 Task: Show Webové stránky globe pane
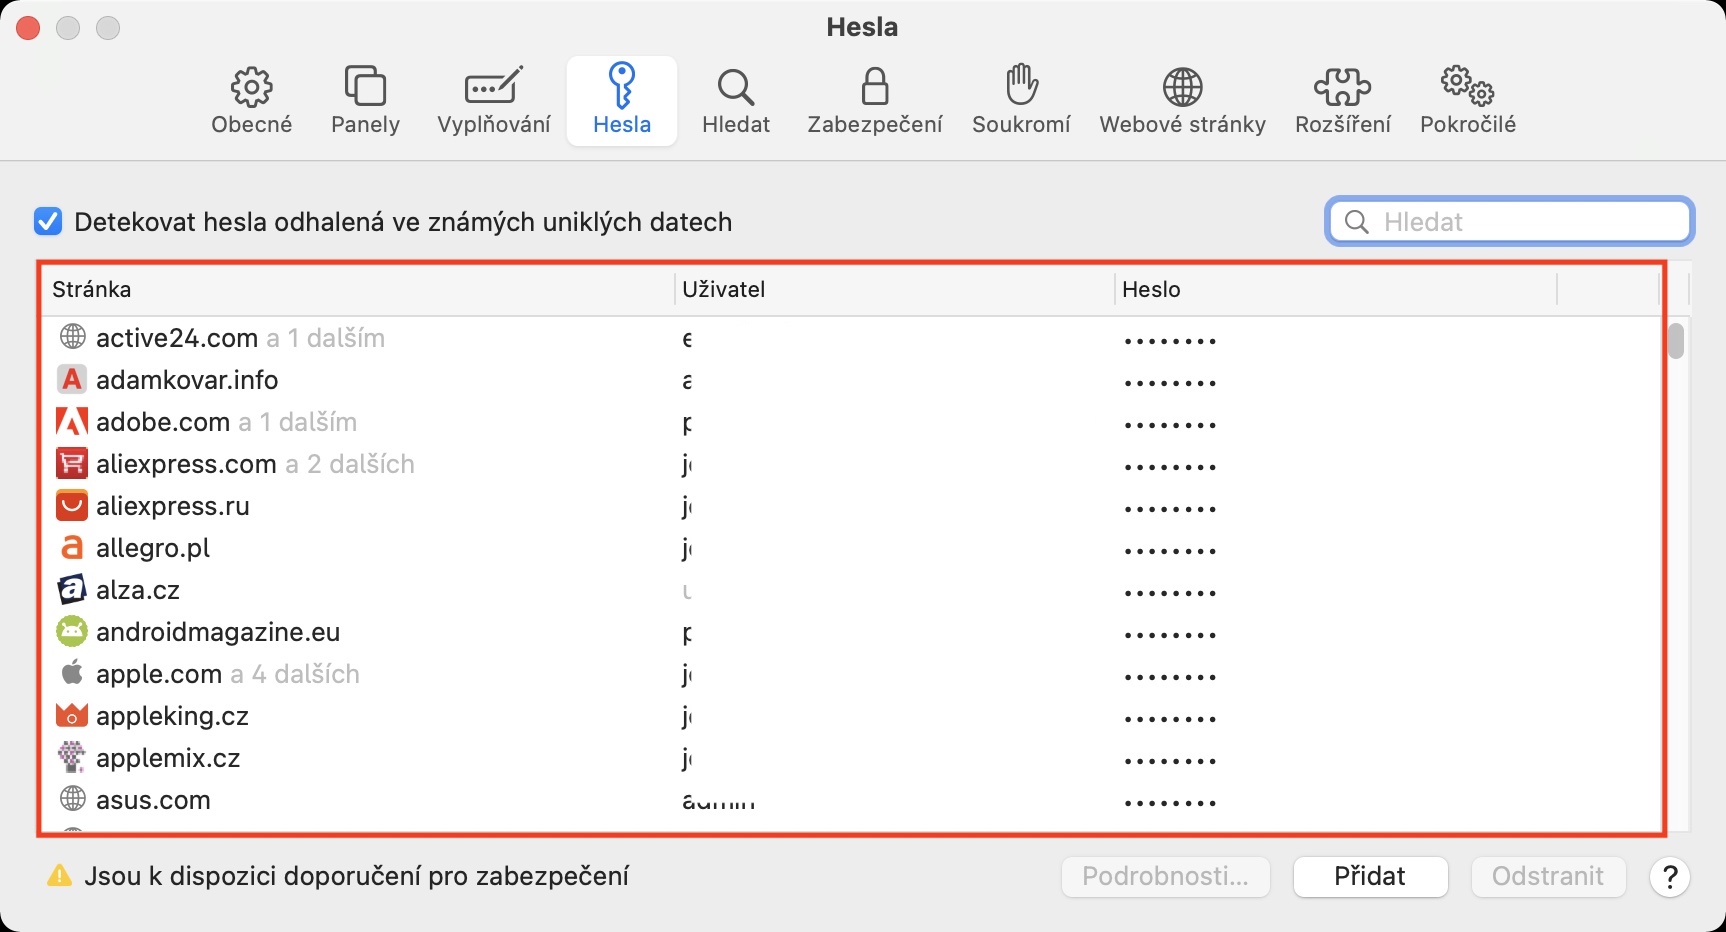pos(1182,100)
